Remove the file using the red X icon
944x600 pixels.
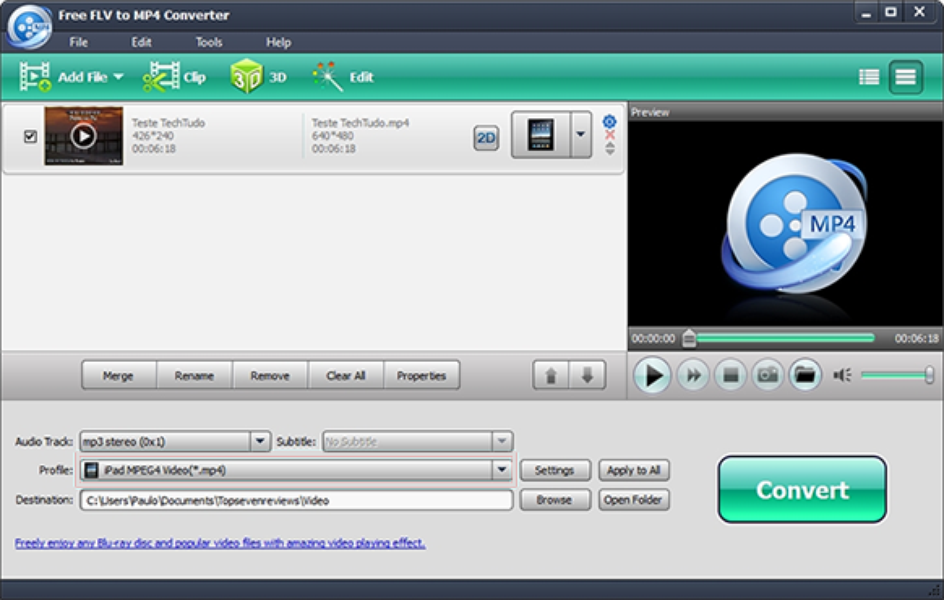pos(609,134)
